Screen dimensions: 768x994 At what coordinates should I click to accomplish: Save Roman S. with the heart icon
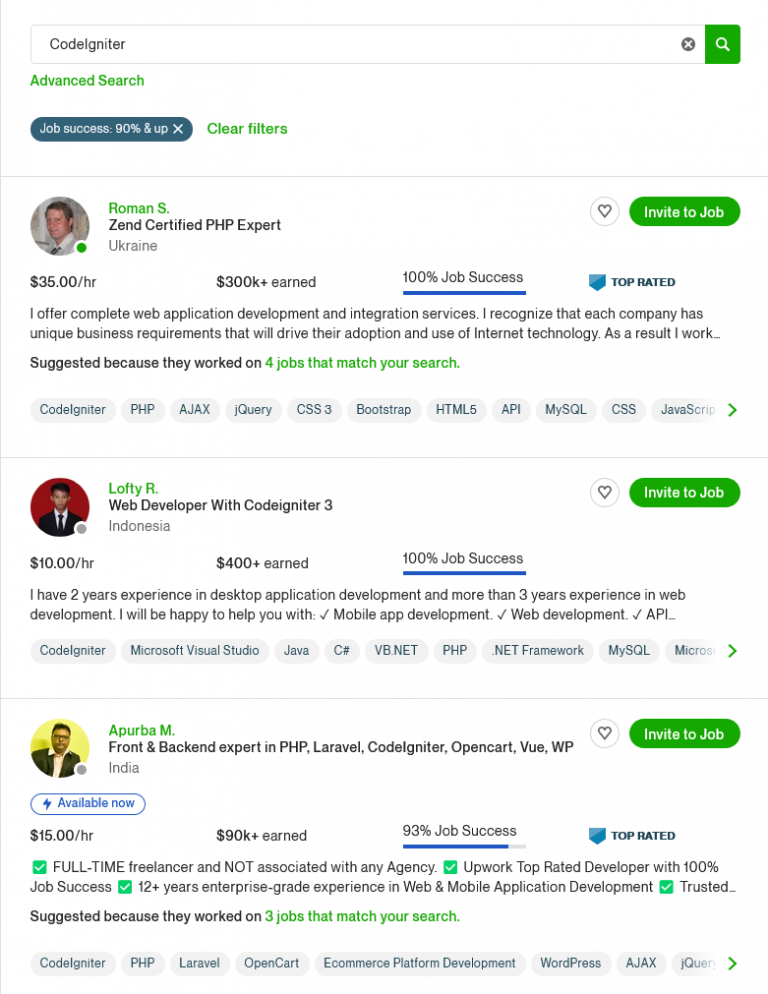[604, 212]
